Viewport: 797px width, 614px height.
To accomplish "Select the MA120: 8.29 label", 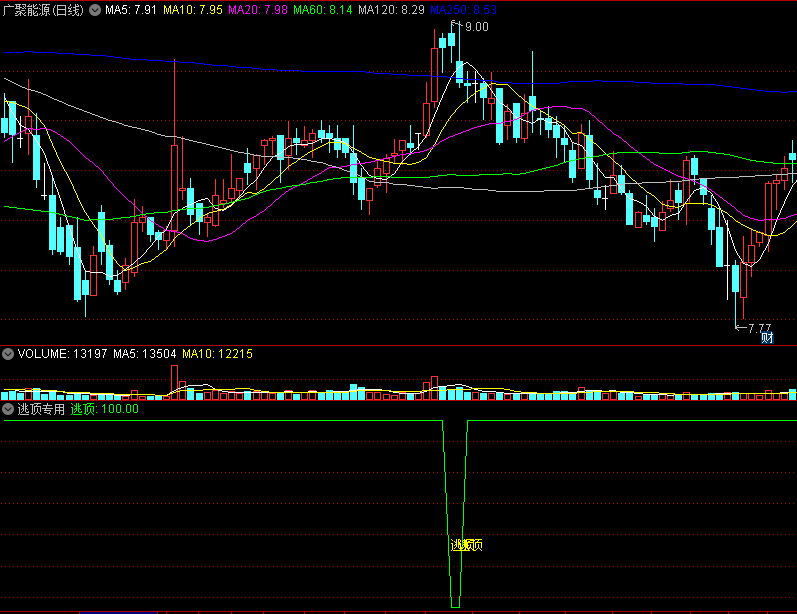I will 391,10.
